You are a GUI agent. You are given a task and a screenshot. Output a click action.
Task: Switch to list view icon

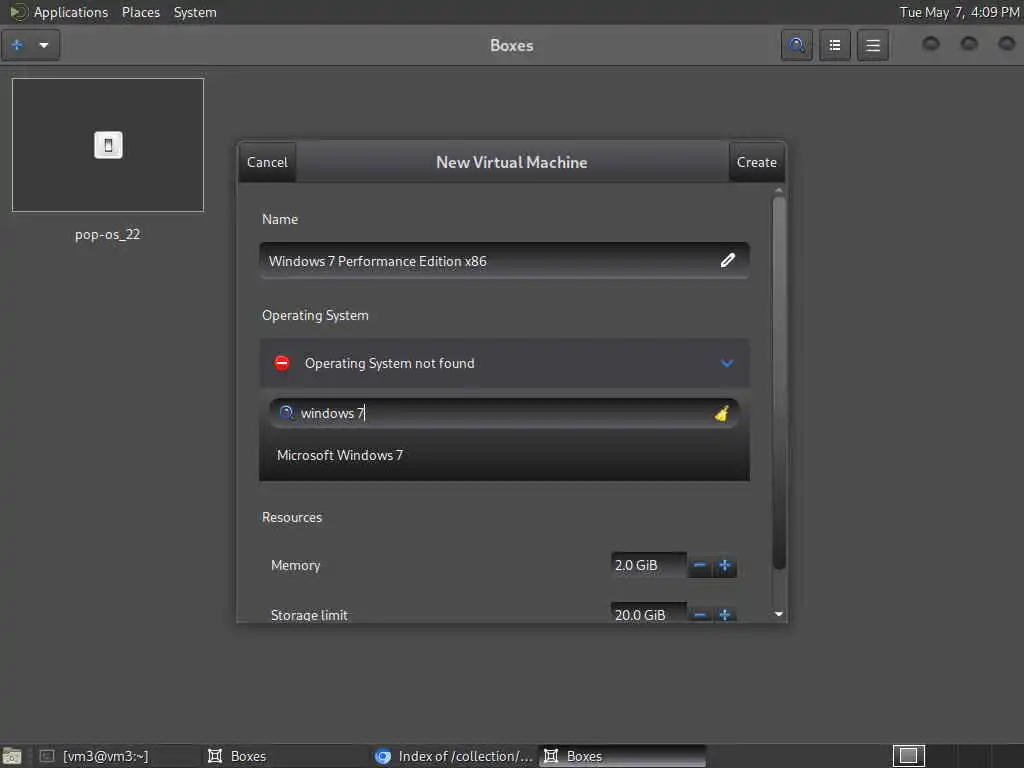(835, 45)
